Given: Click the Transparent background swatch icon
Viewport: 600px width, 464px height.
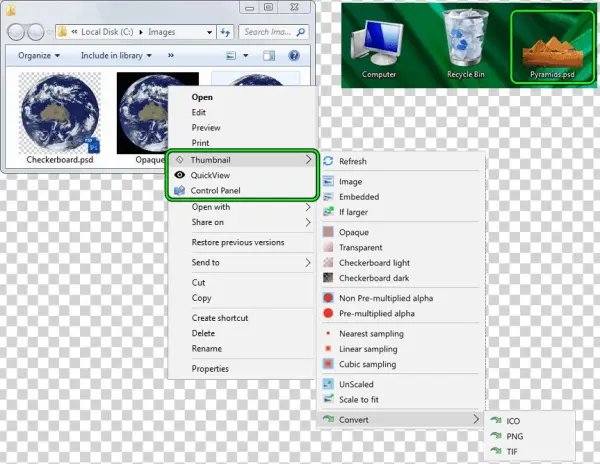Looking at the screenshot, I should click(328, 247).
